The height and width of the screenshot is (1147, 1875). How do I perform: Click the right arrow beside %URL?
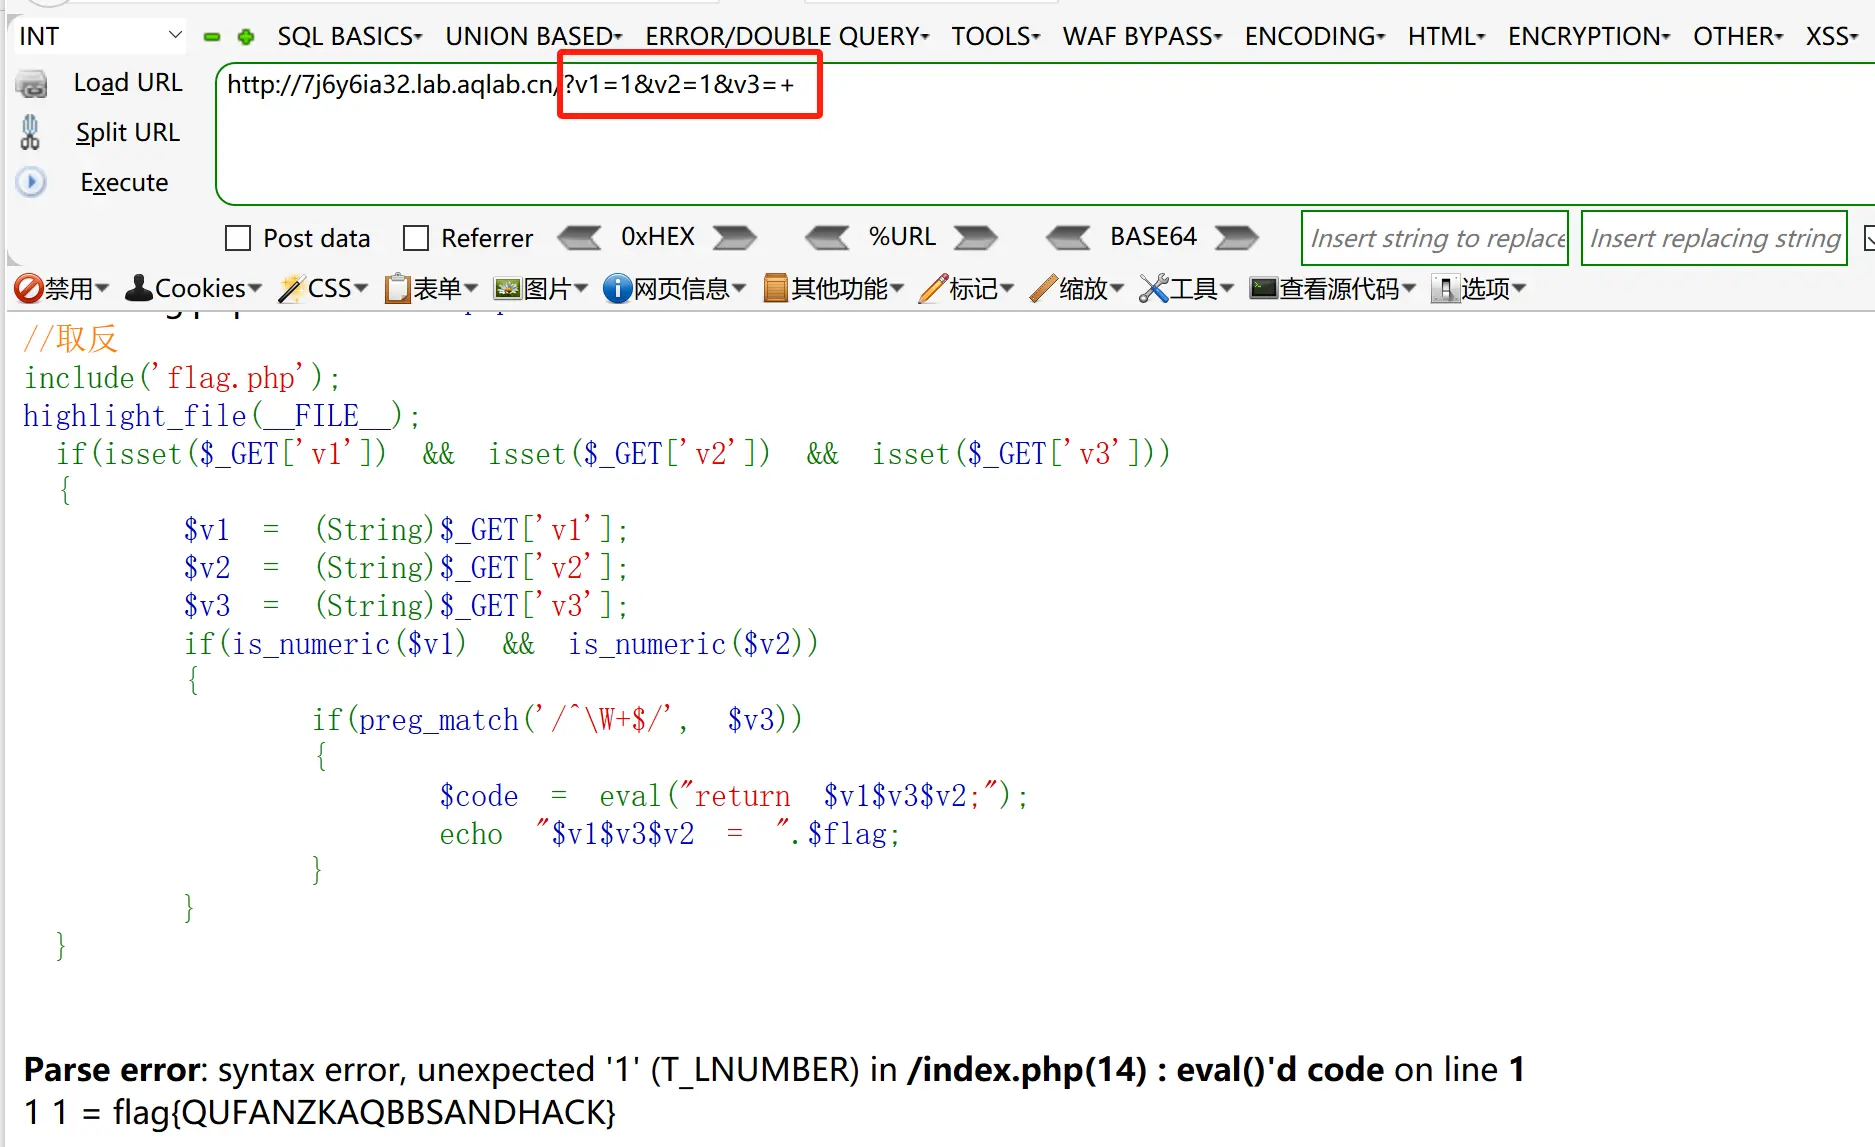[x=975, y=238]
